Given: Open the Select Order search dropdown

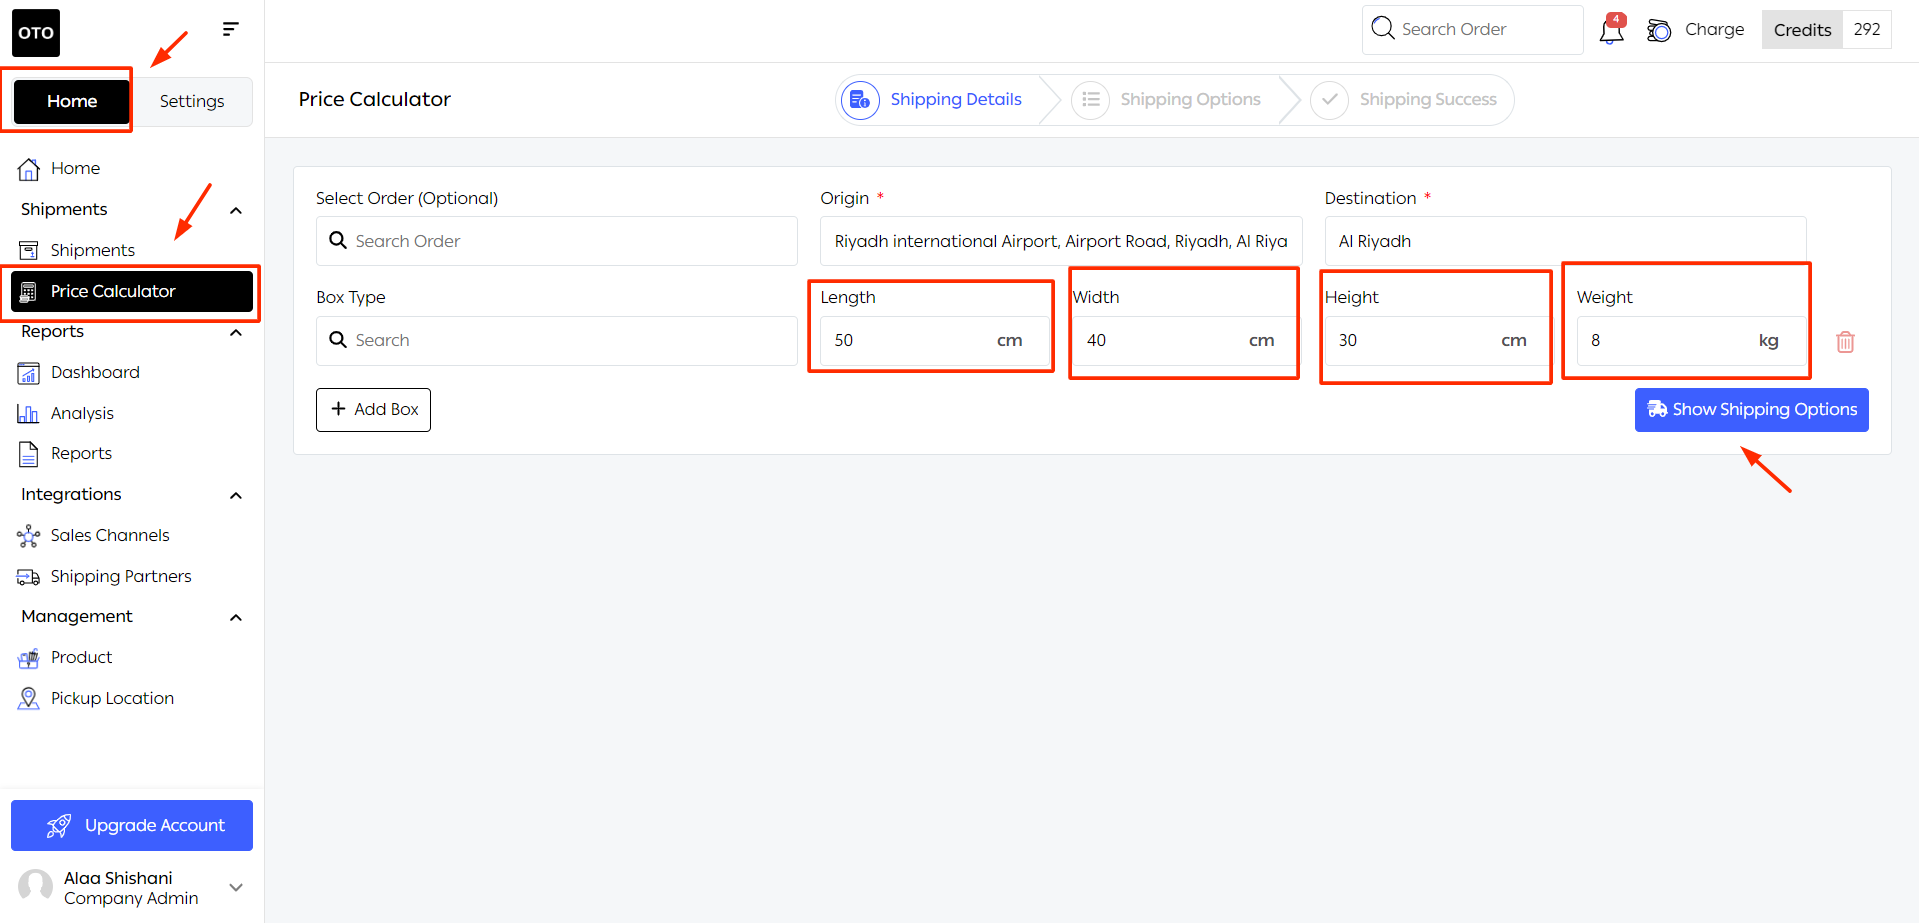Looking at the screenshot, I should click(557, 241).
